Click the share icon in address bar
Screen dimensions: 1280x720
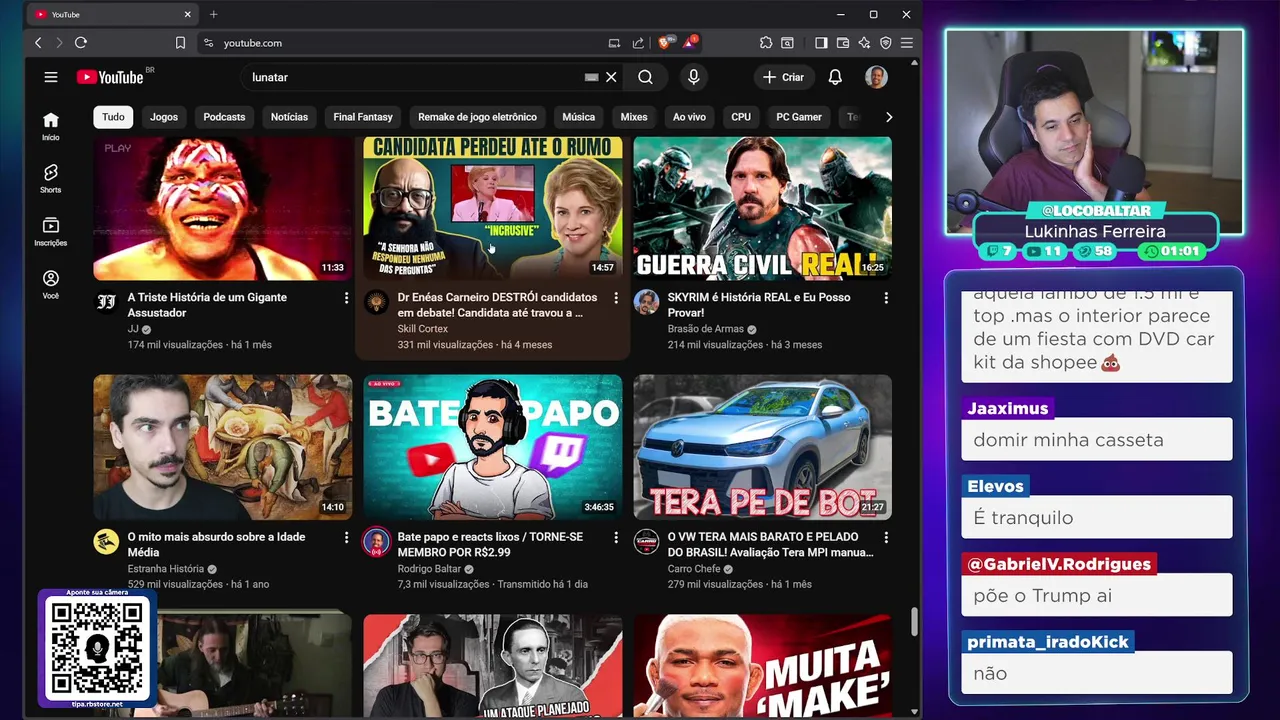(638, 43)
